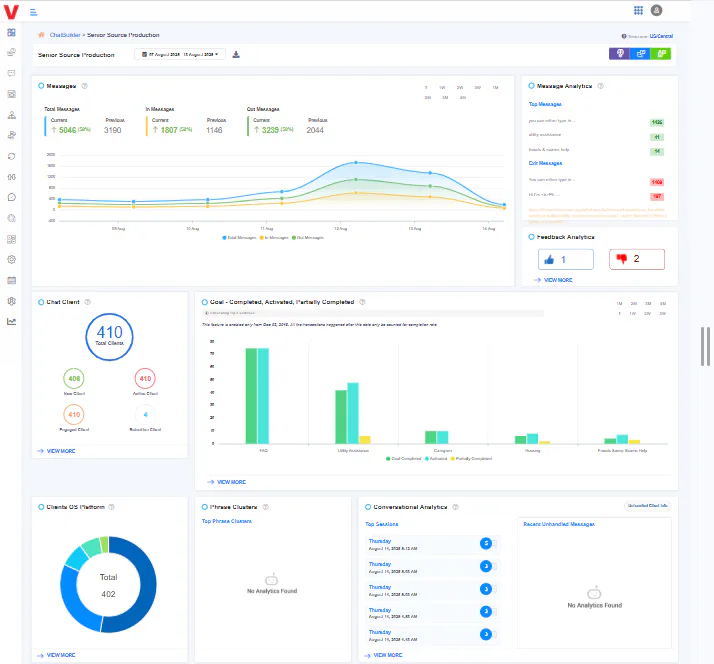Viewport: 714px width, 664px height.
Task: Click the red V logo
Action: point(11,12)
